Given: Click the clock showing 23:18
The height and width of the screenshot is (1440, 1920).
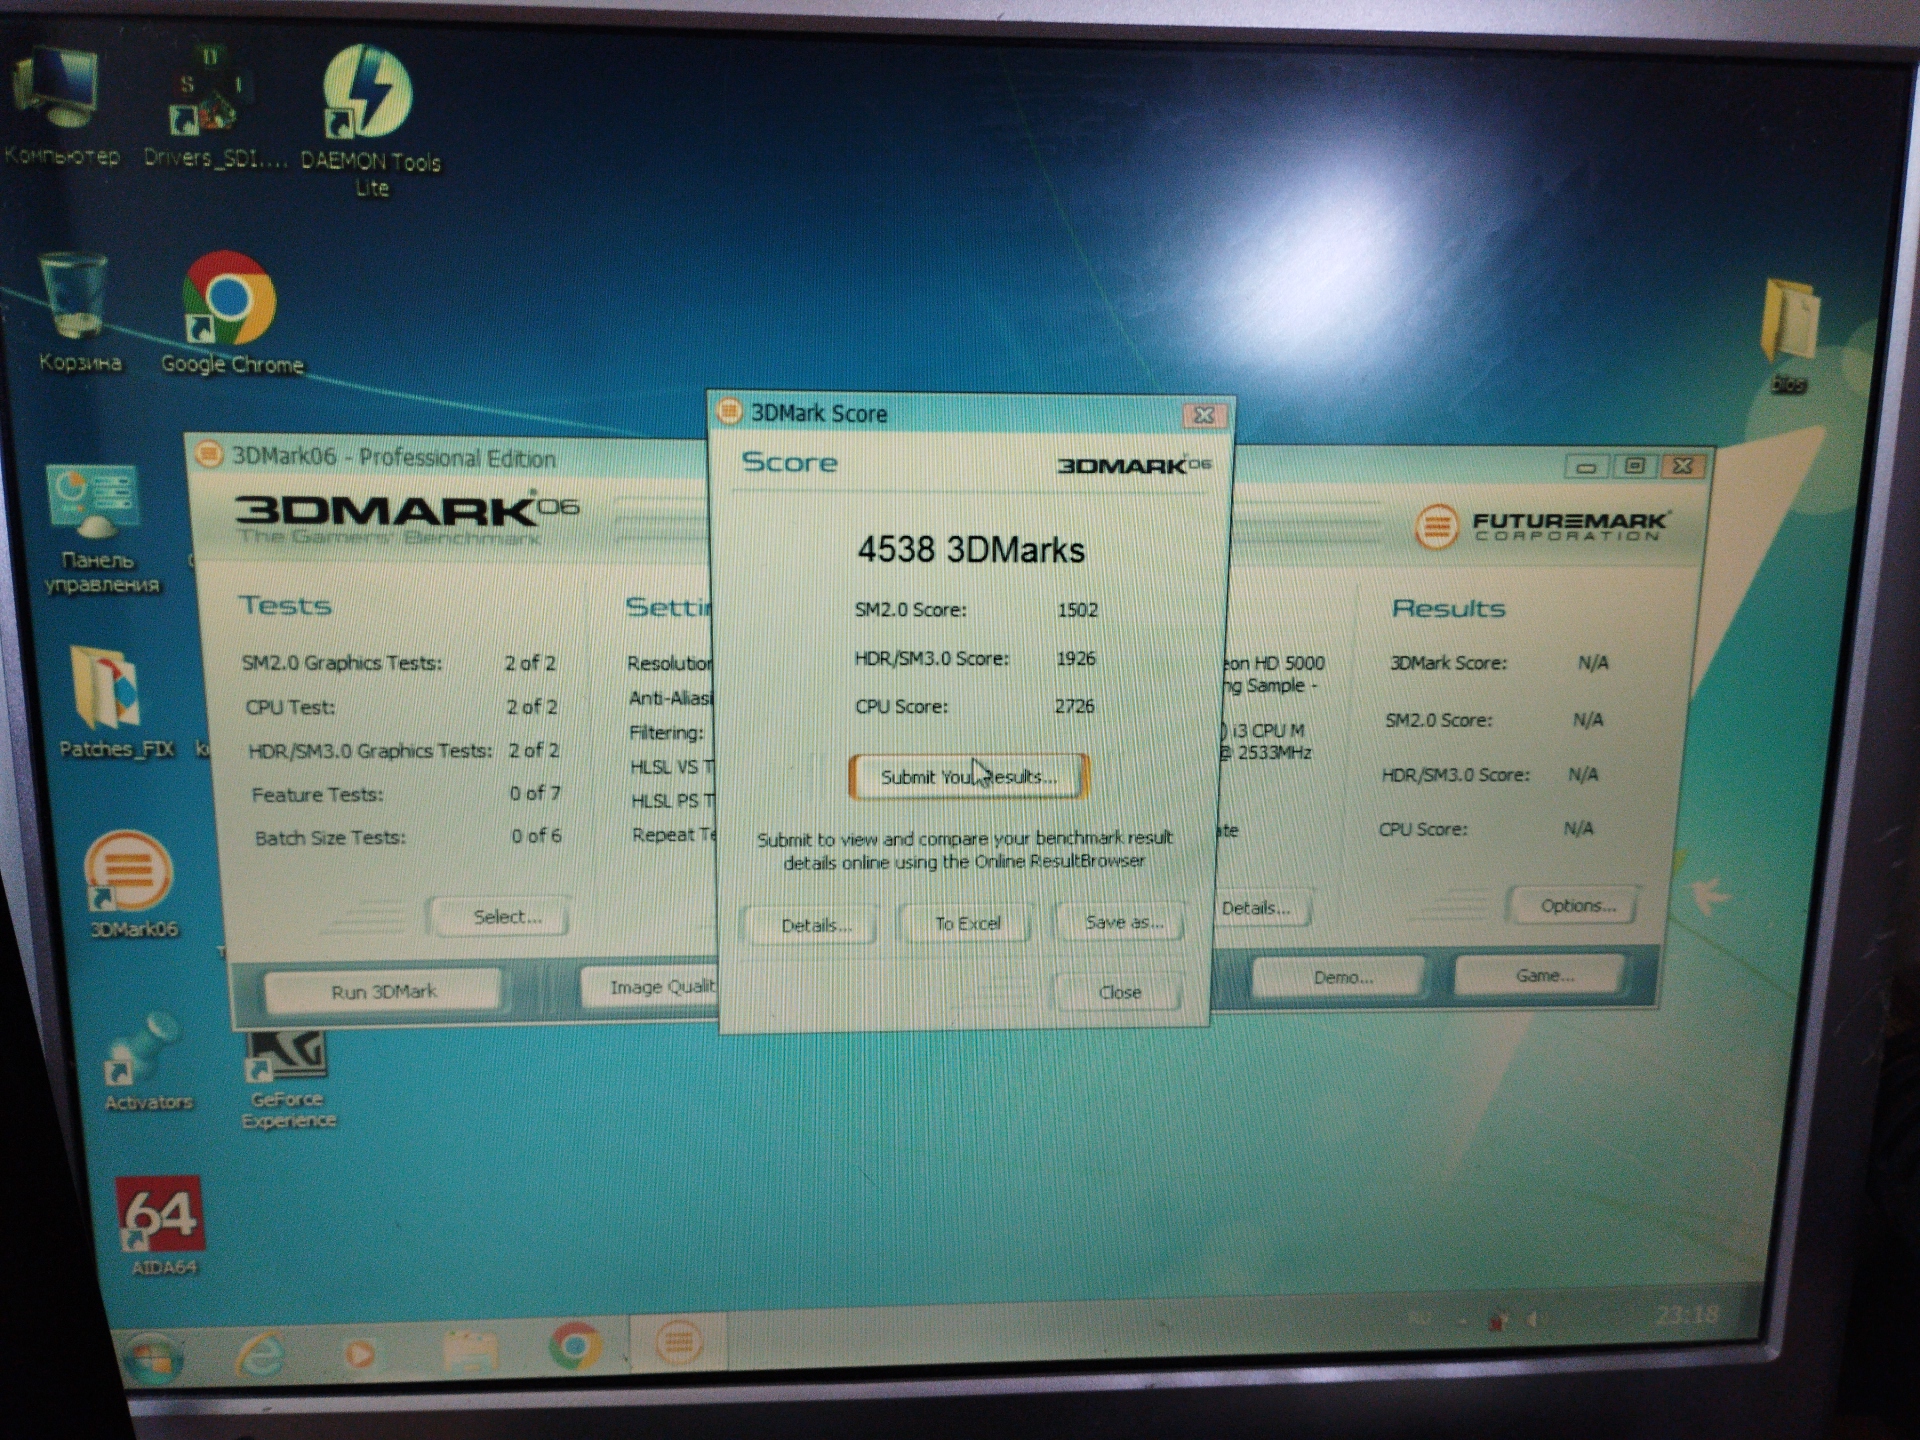Looking at the screenshot, I should pos(1686,1314).
